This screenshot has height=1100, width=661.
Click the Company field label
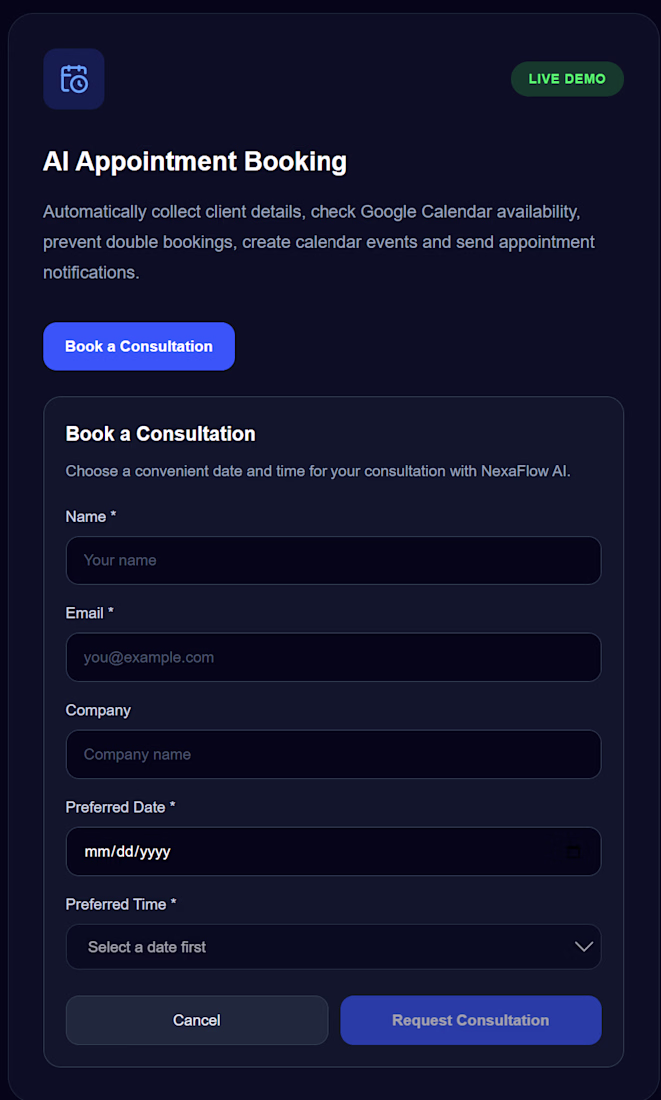(98, 710)
